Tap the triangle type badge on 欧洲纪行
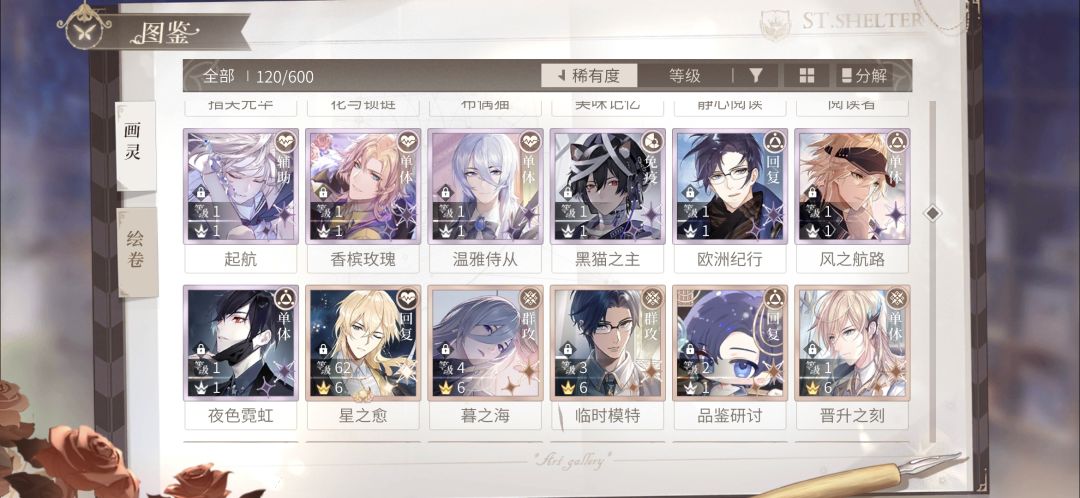The width and height of the screenshot is (1080, 498). [x=774, y=142]
